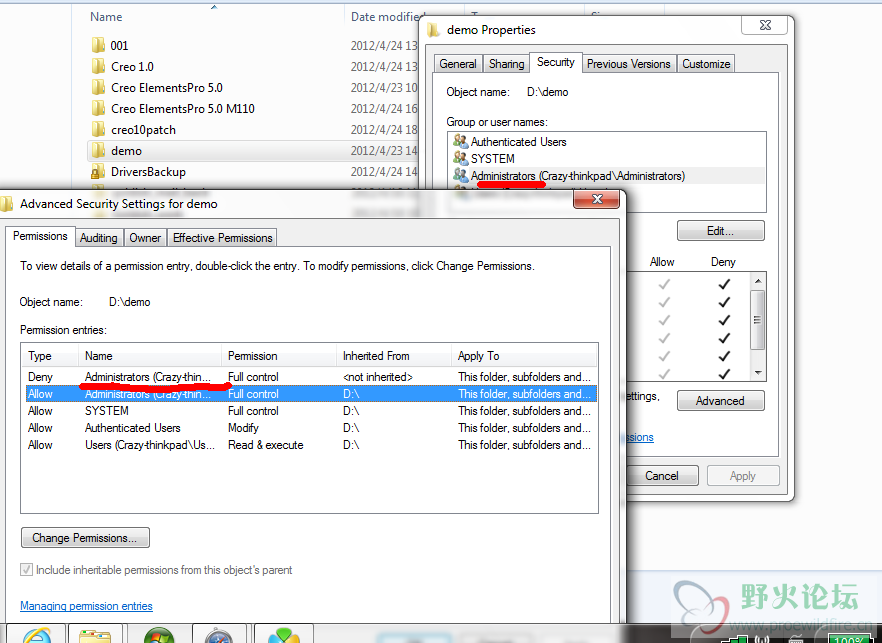Click Cancel in demo Properties
The image size is (882, 643).
point(662,476)
